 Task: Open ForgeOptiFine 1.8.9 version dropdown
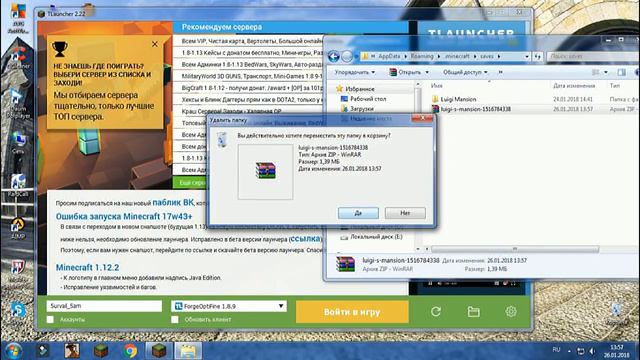(x=229, y=306)
